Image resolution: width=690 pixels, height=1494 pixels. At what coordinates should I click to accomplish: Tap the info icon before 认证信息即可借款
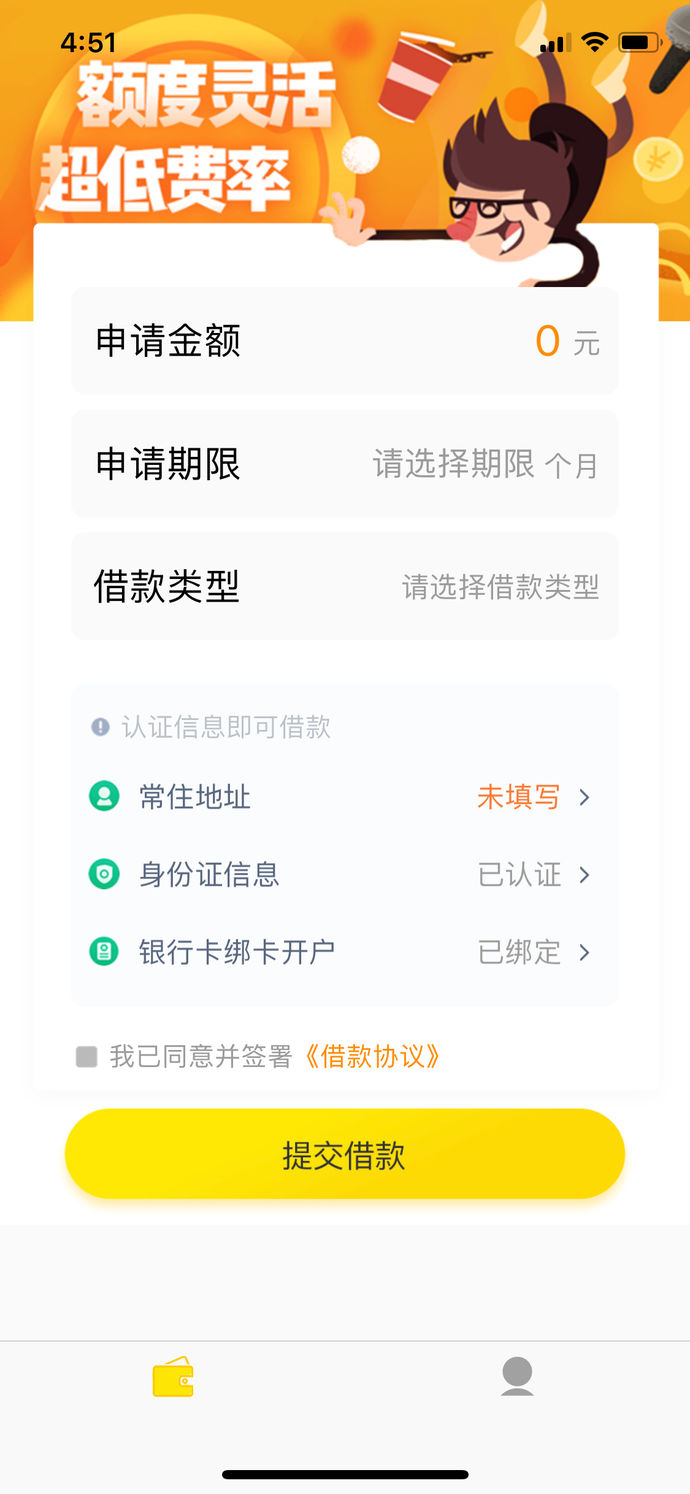(x=100, y=727)
